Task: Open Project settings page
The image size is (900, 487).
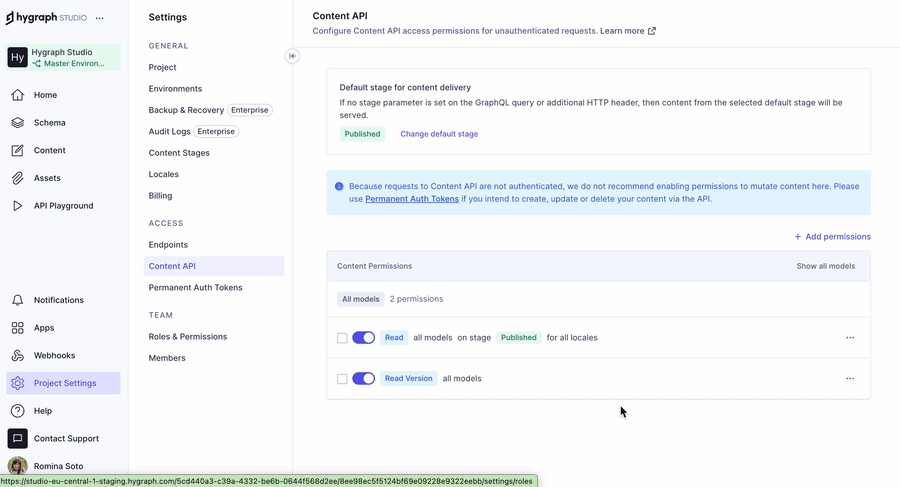Action: [162, 67]
